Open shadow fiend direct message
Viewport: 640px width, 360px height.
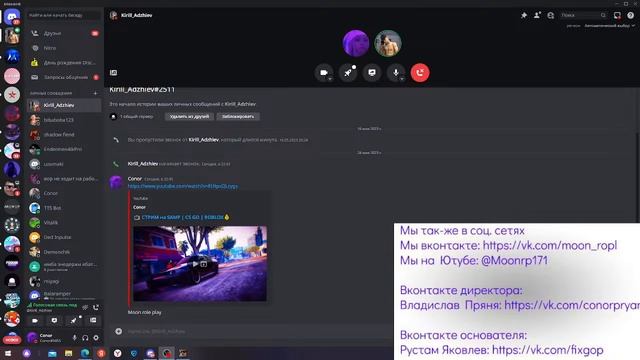tap(64, 134)
